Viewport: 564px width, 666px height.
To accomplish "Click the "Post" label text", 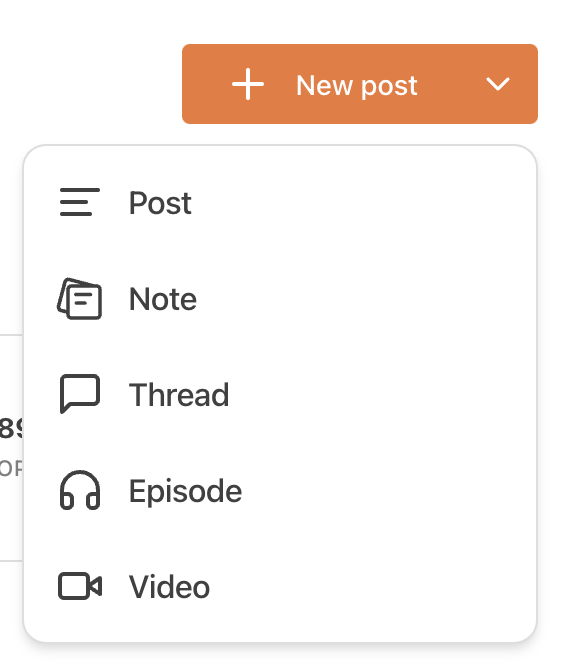I will click(160, 203).
